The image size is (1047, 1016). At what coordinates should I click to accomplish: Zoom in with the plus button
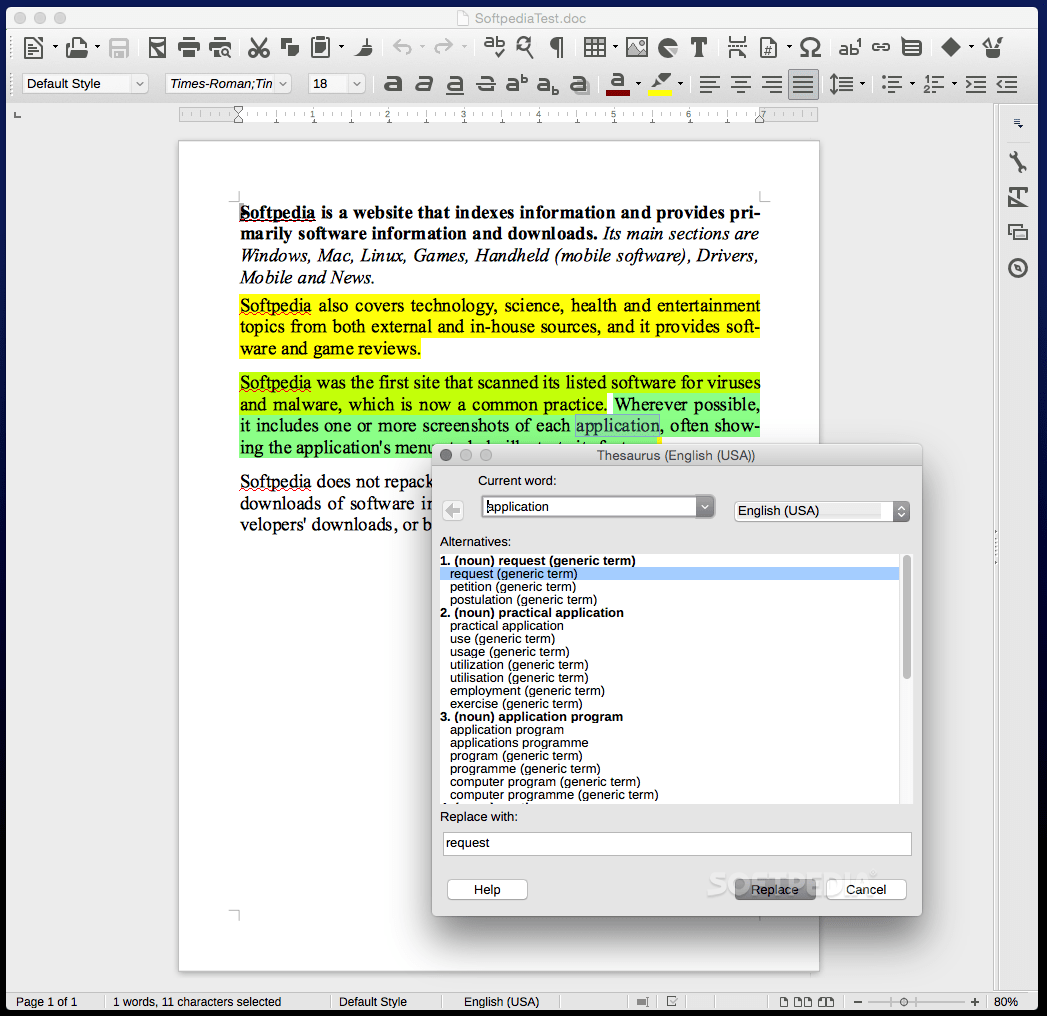tap(975, 1002)
